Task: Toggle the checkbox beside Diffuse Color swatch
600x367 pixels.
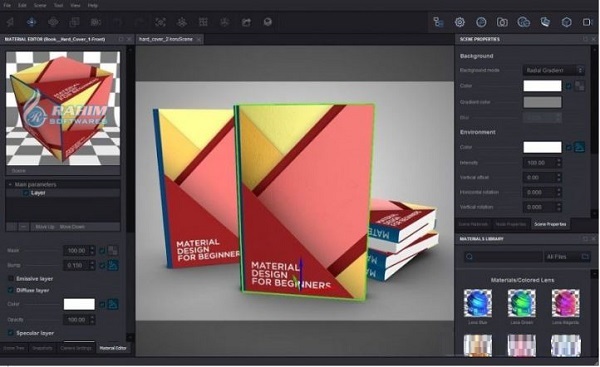Action: tap(102, 304)
